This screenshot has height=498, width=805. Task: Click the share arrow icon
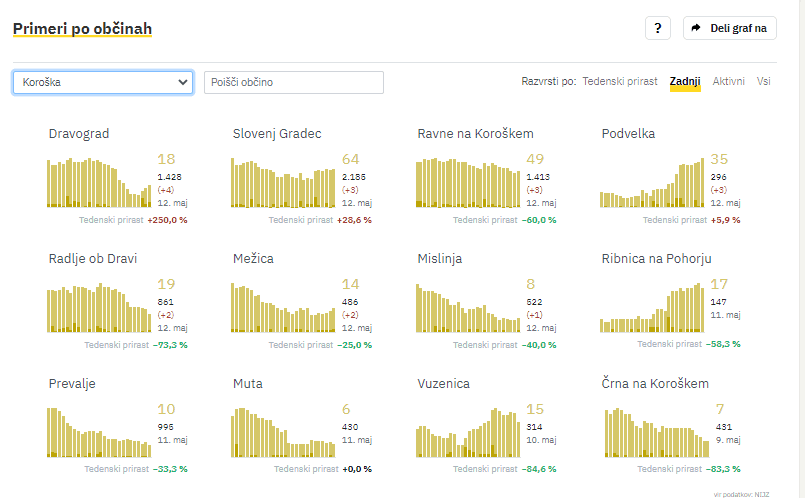[x=697, y=29]
